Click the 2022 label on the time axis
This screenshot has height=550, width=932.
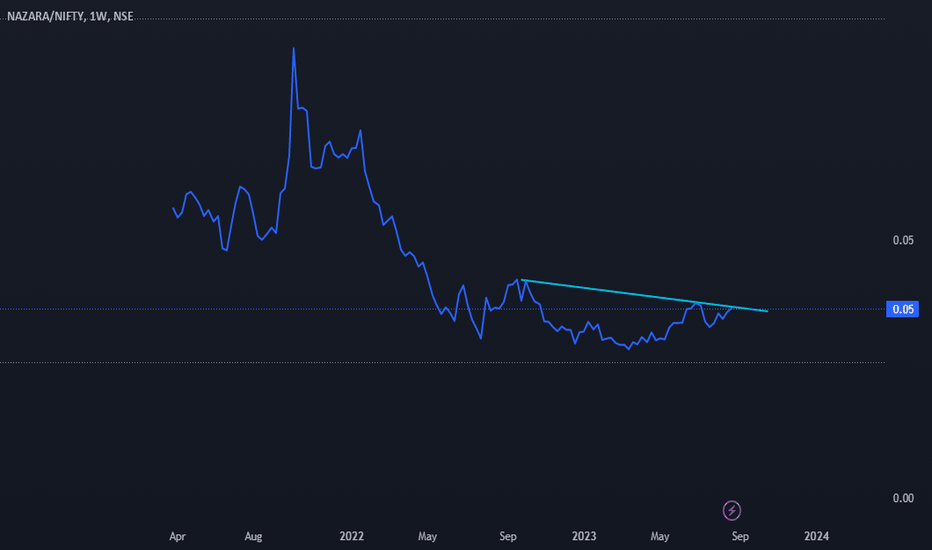pos(351,536)
